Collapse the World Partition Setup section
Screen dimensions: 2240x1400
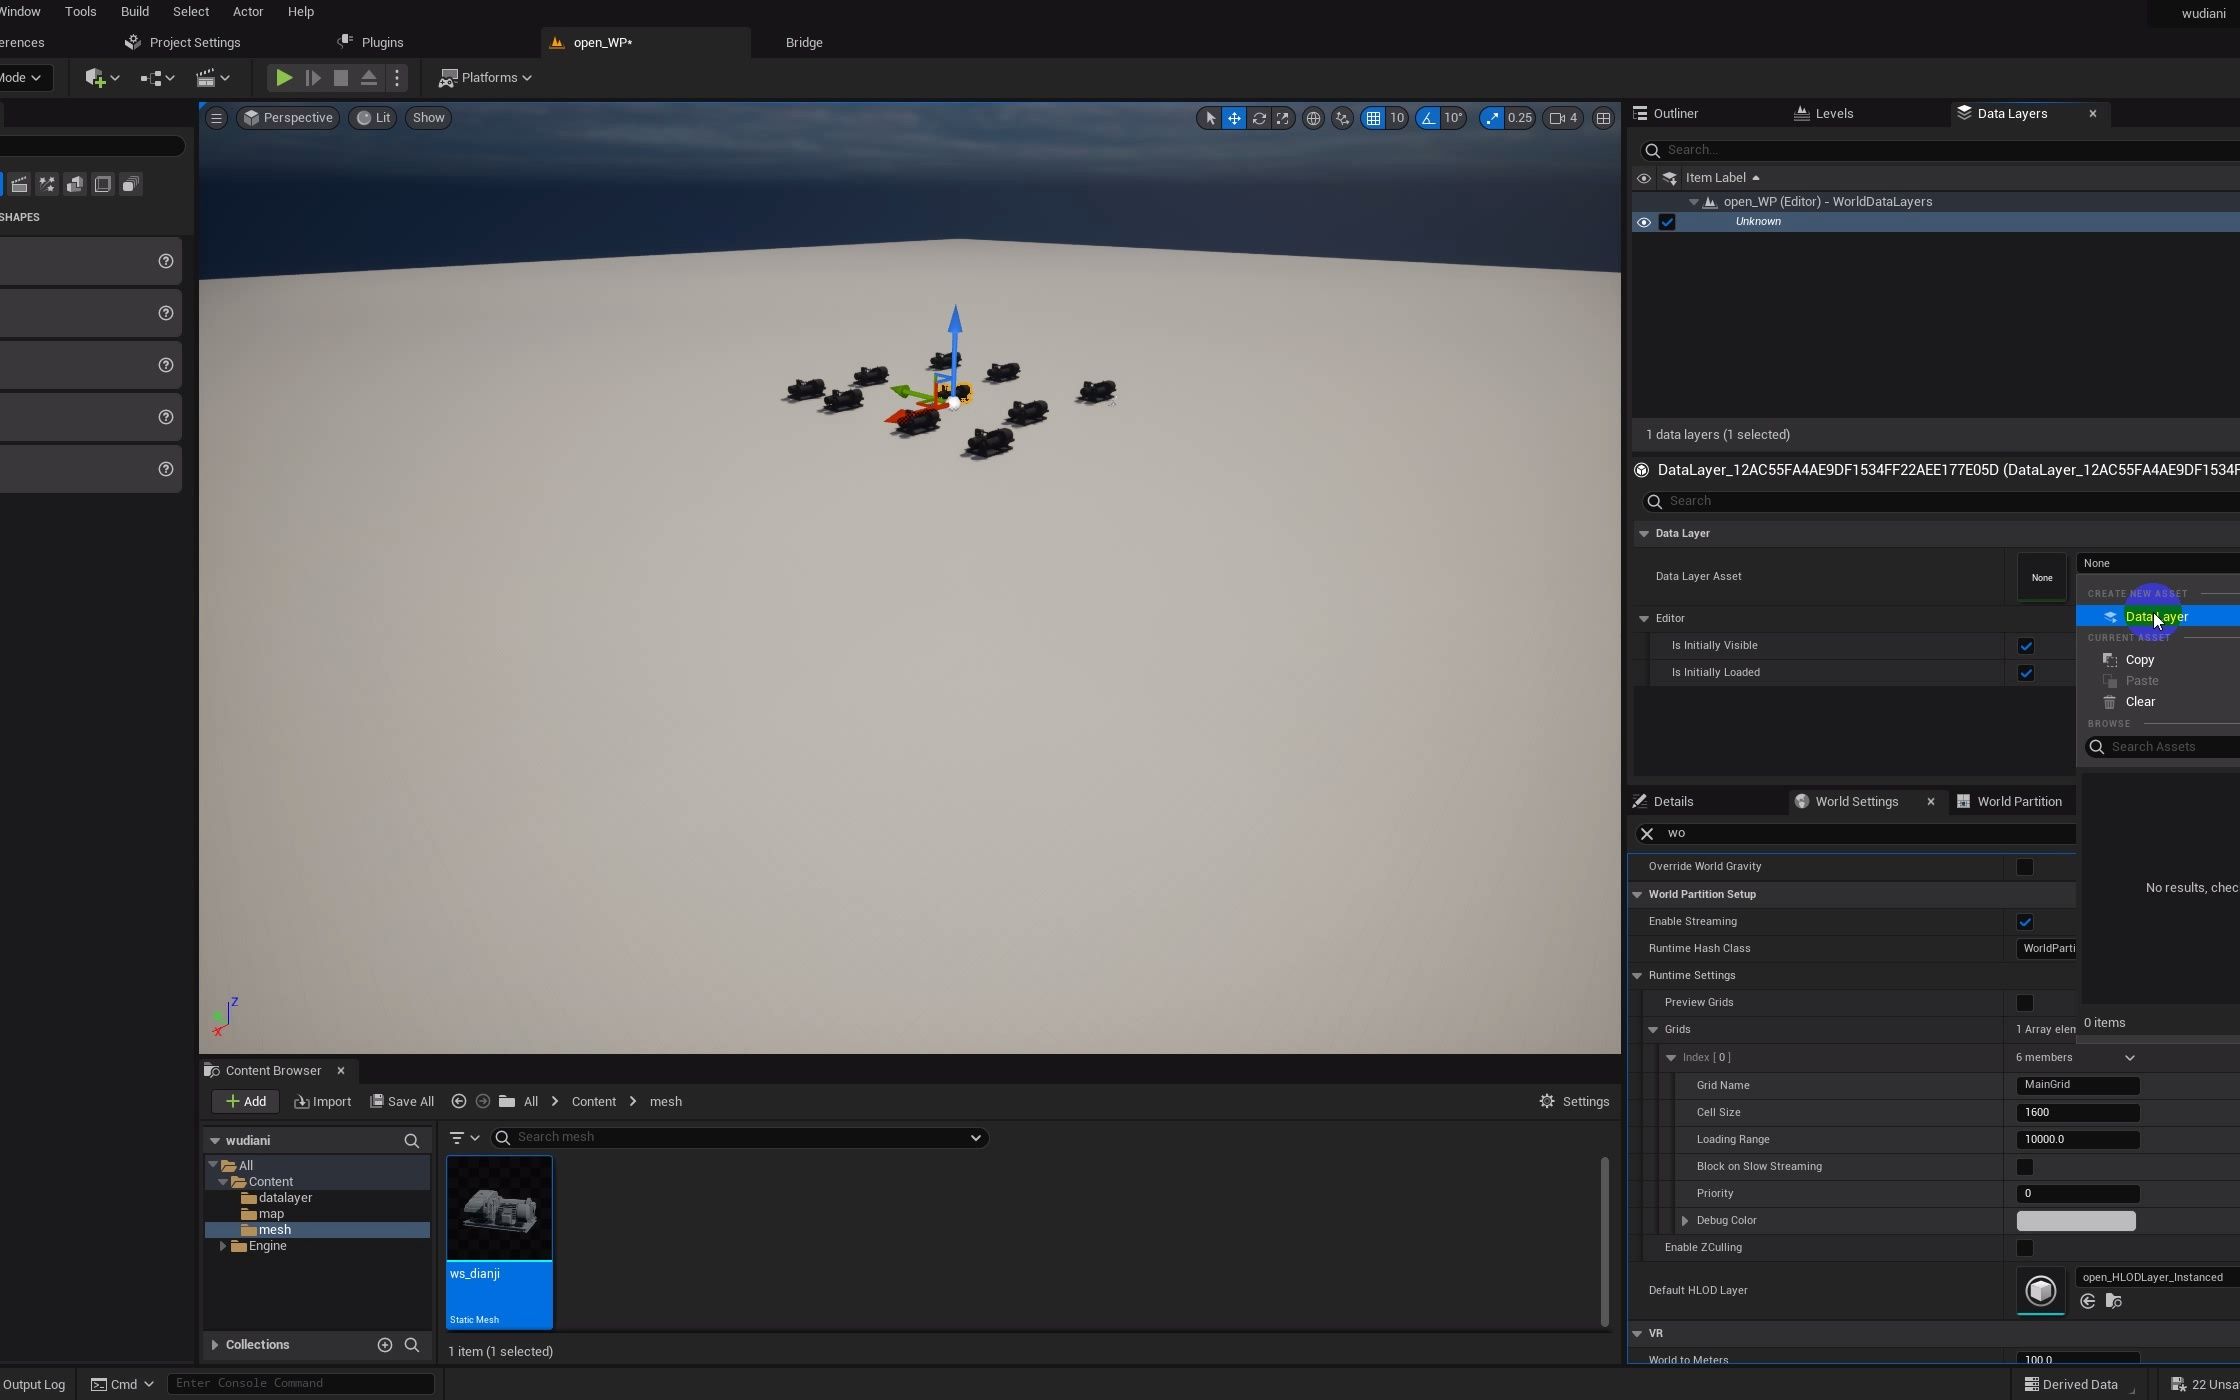[x=1637, y=894]
